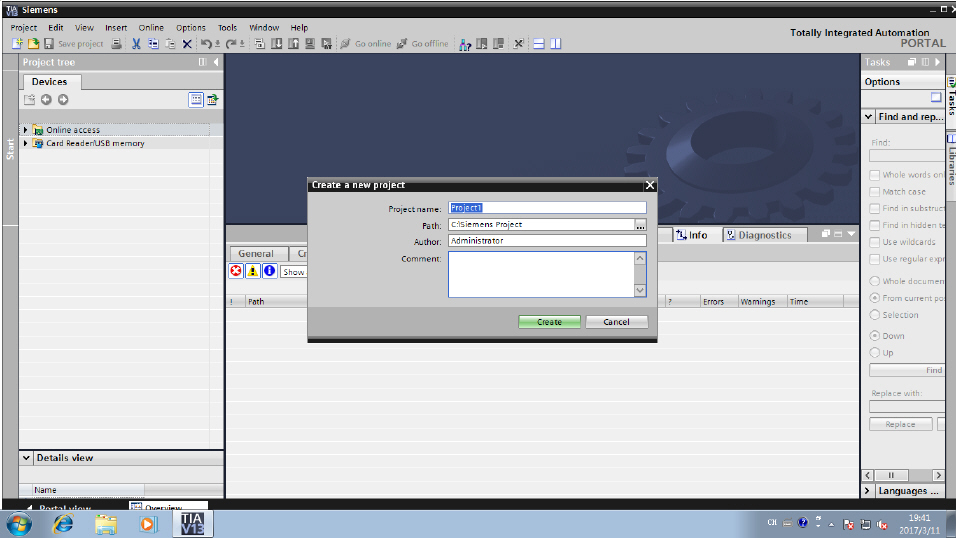The height and width of the screenshot is (538, 956).
Task: Click the Go online toolbar button
Action: coord(366,44)
